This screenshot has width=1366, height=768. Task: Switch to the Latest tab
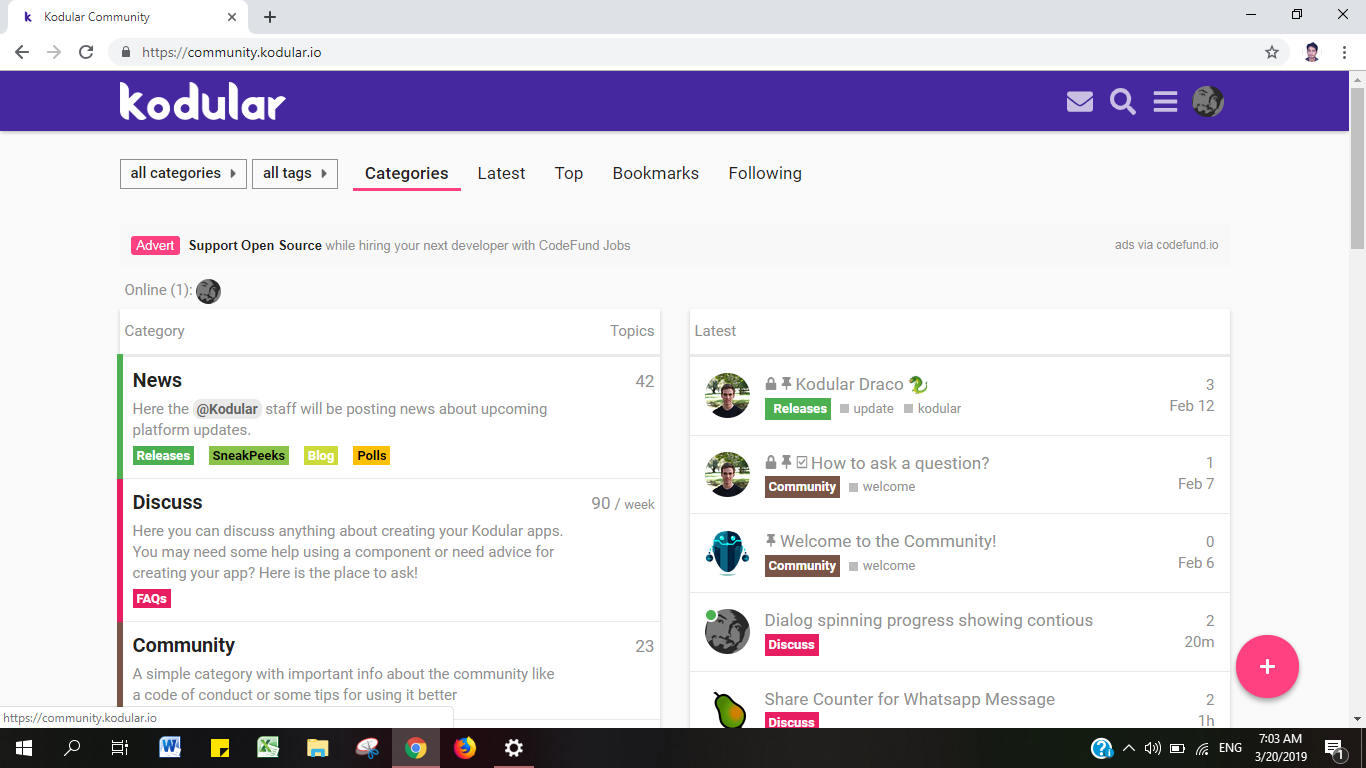point(501,173)
